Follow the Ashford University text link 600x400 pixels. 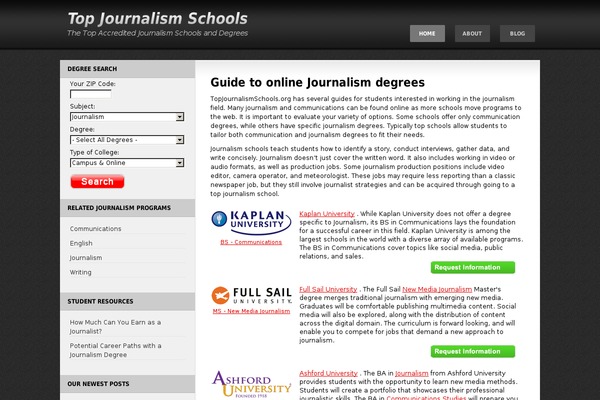pyautogui.click(x=328, y=373)
